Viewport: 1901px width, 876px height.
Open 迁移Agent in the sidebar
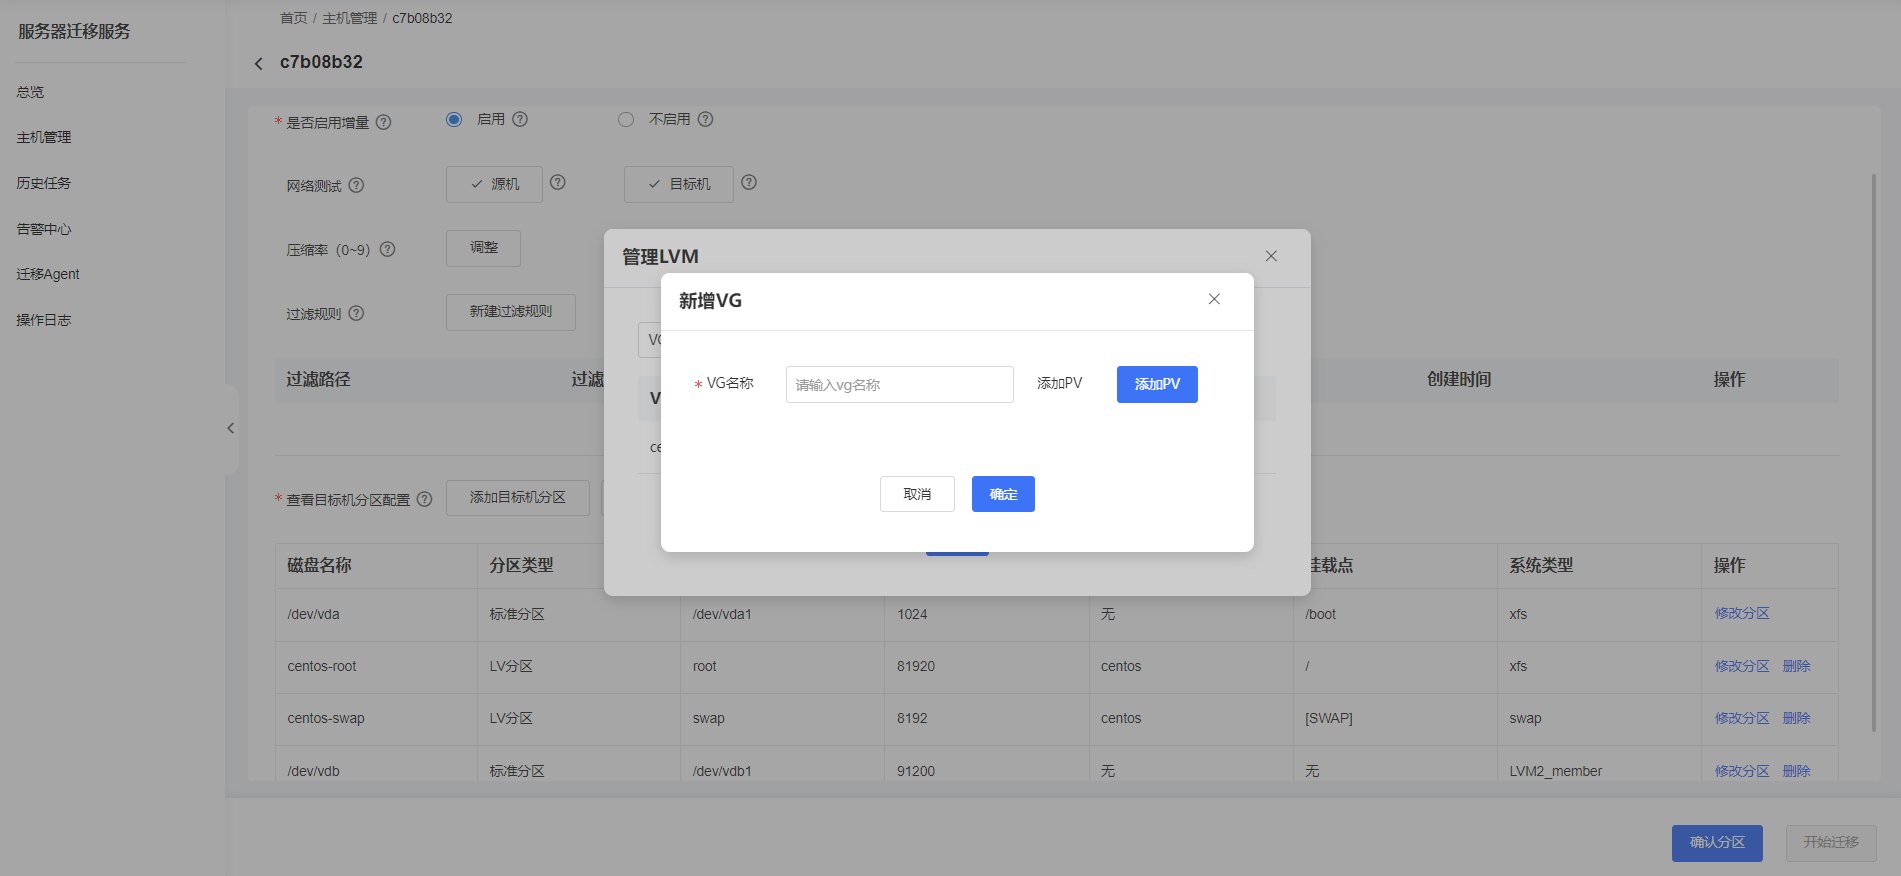pos(48,274)
